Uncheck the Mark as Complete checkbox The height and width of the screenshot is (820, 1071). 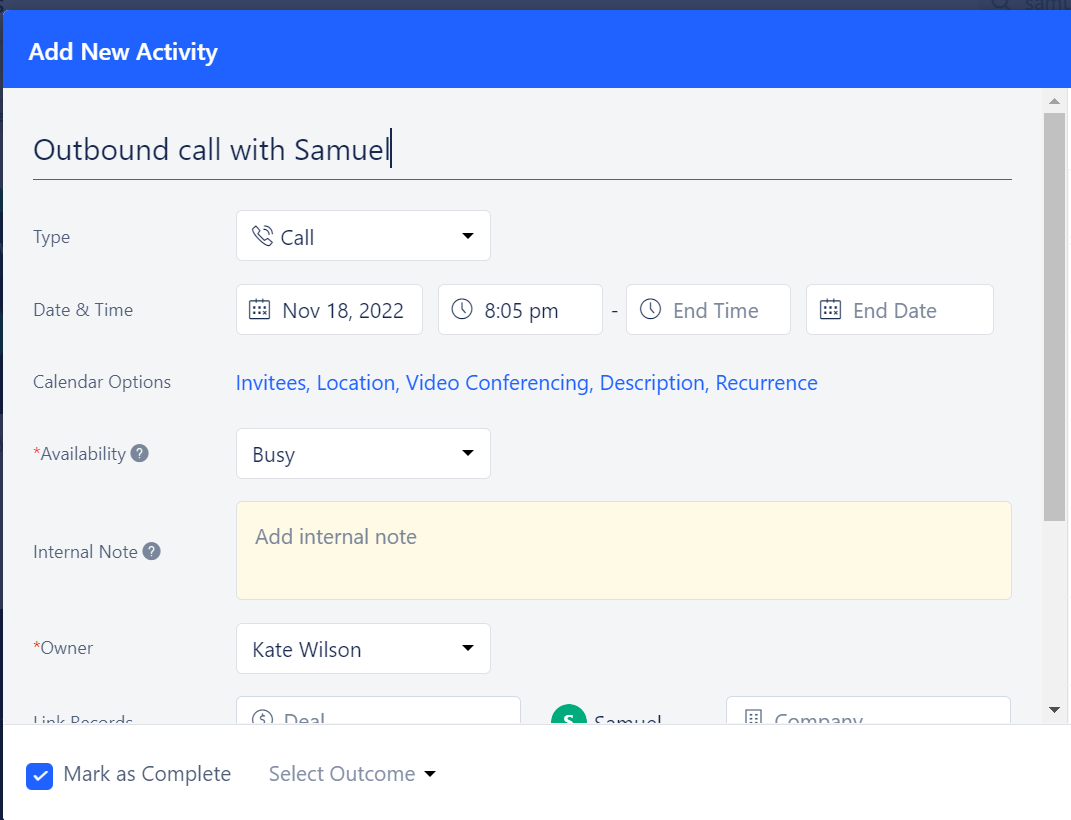39,774
